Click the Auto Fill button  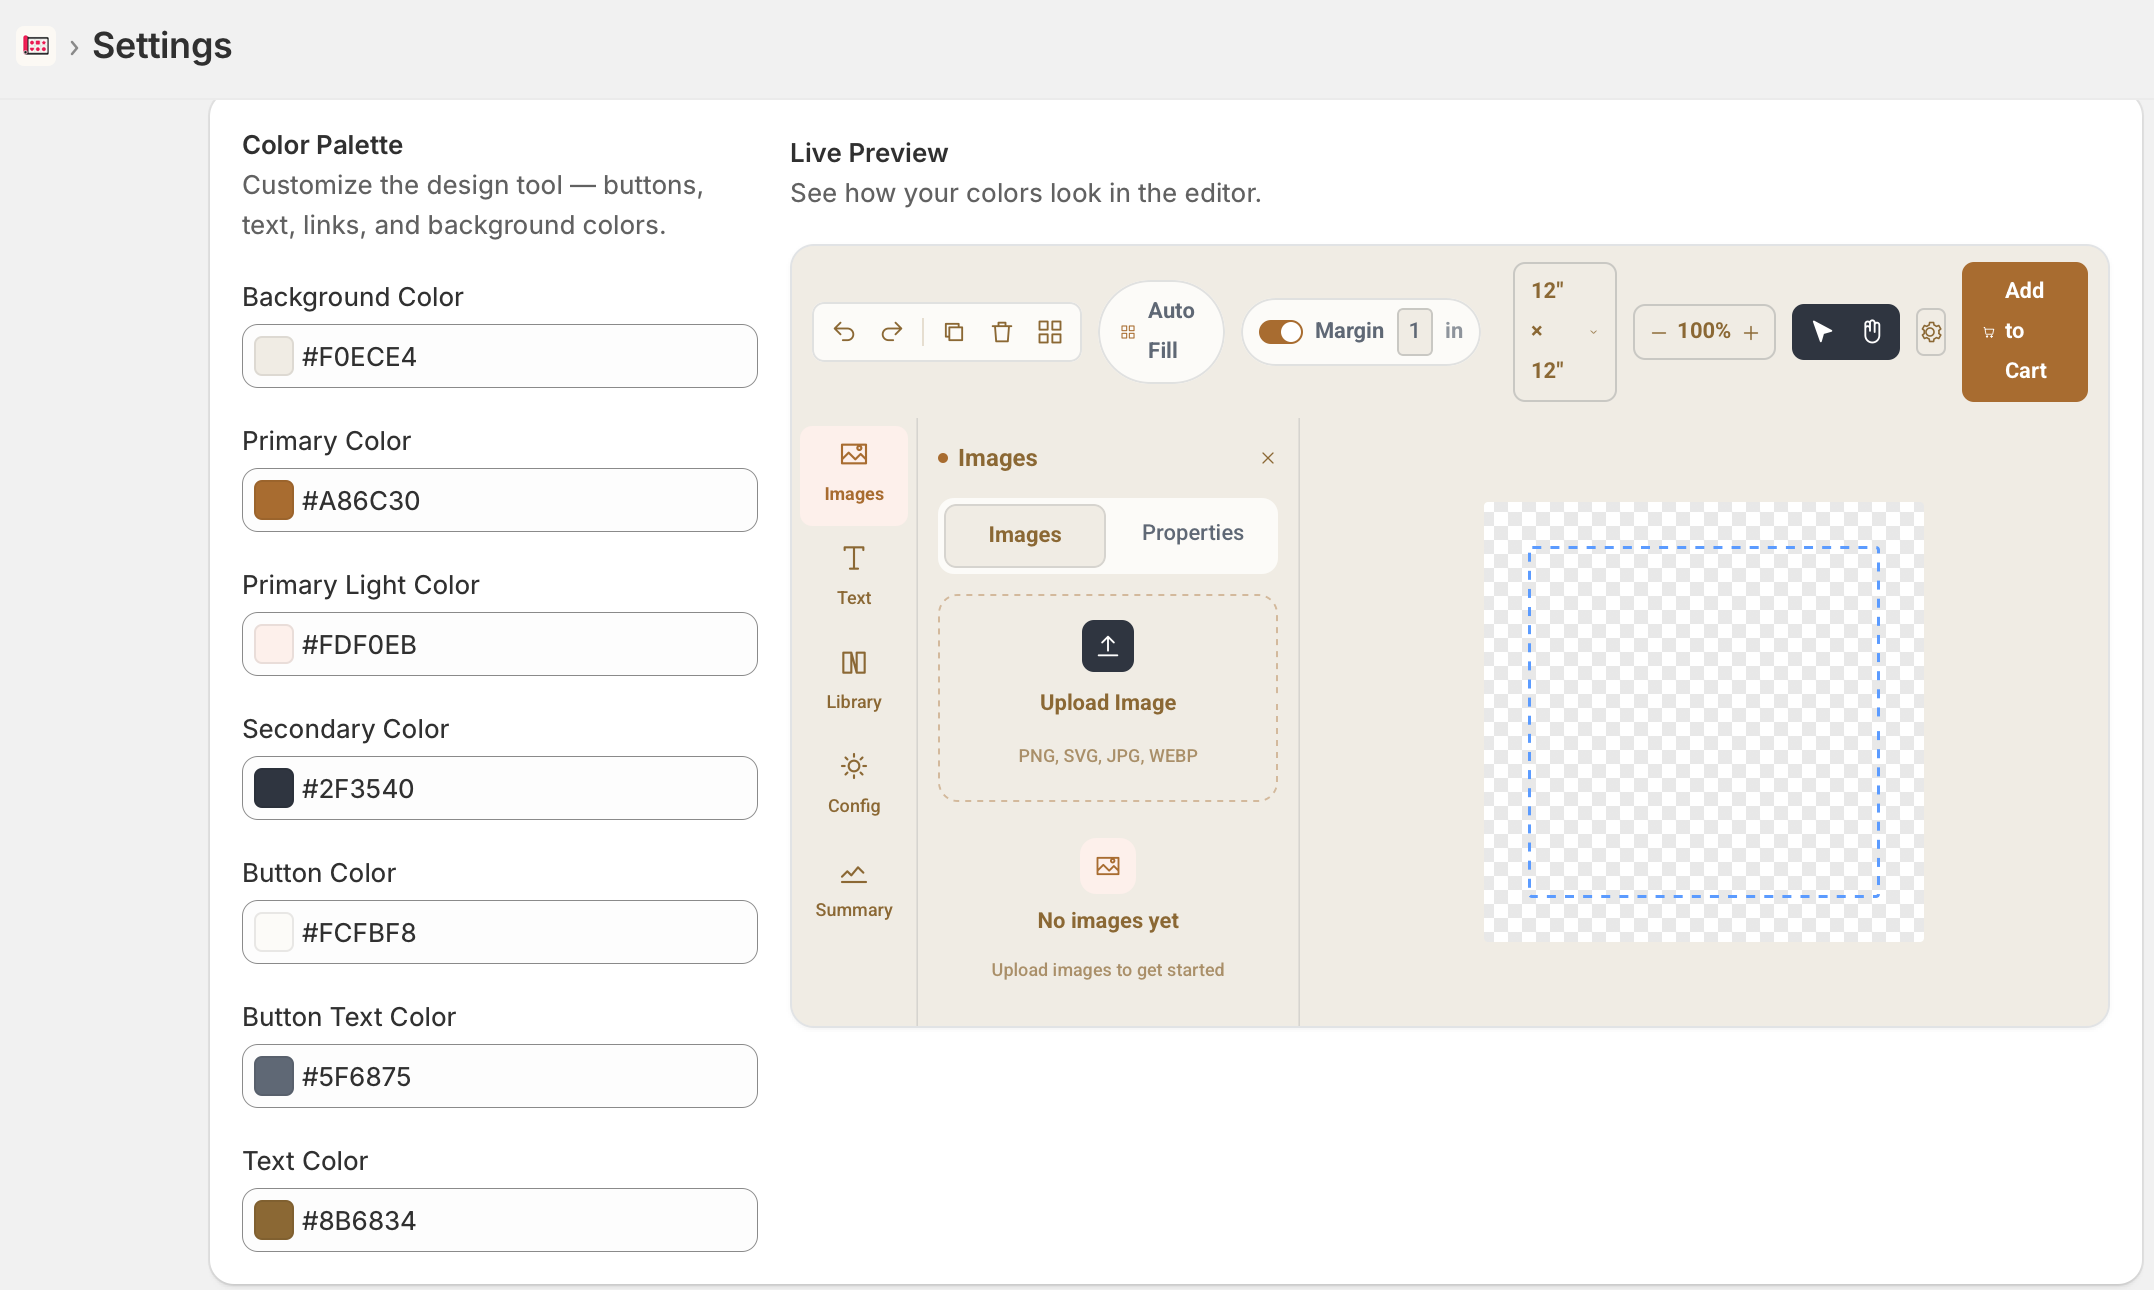point(1161,332)
